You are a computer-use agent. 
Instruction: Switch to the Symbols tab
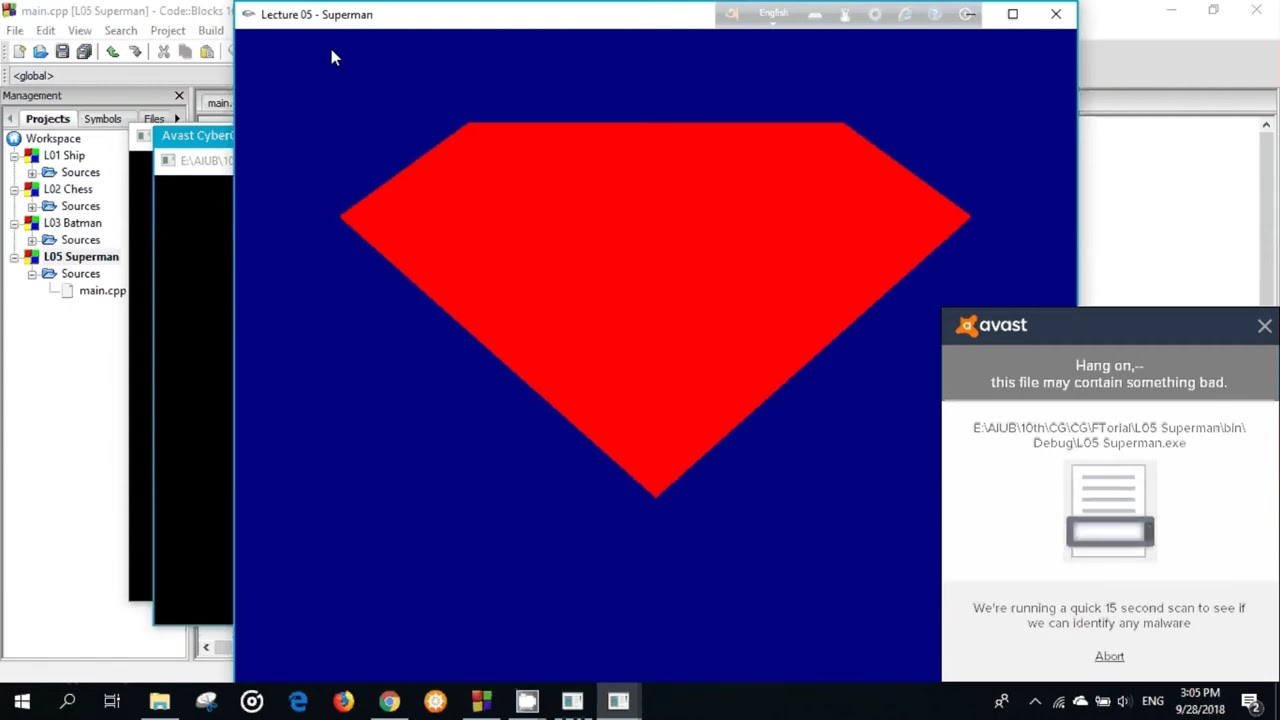pos(103,119)
